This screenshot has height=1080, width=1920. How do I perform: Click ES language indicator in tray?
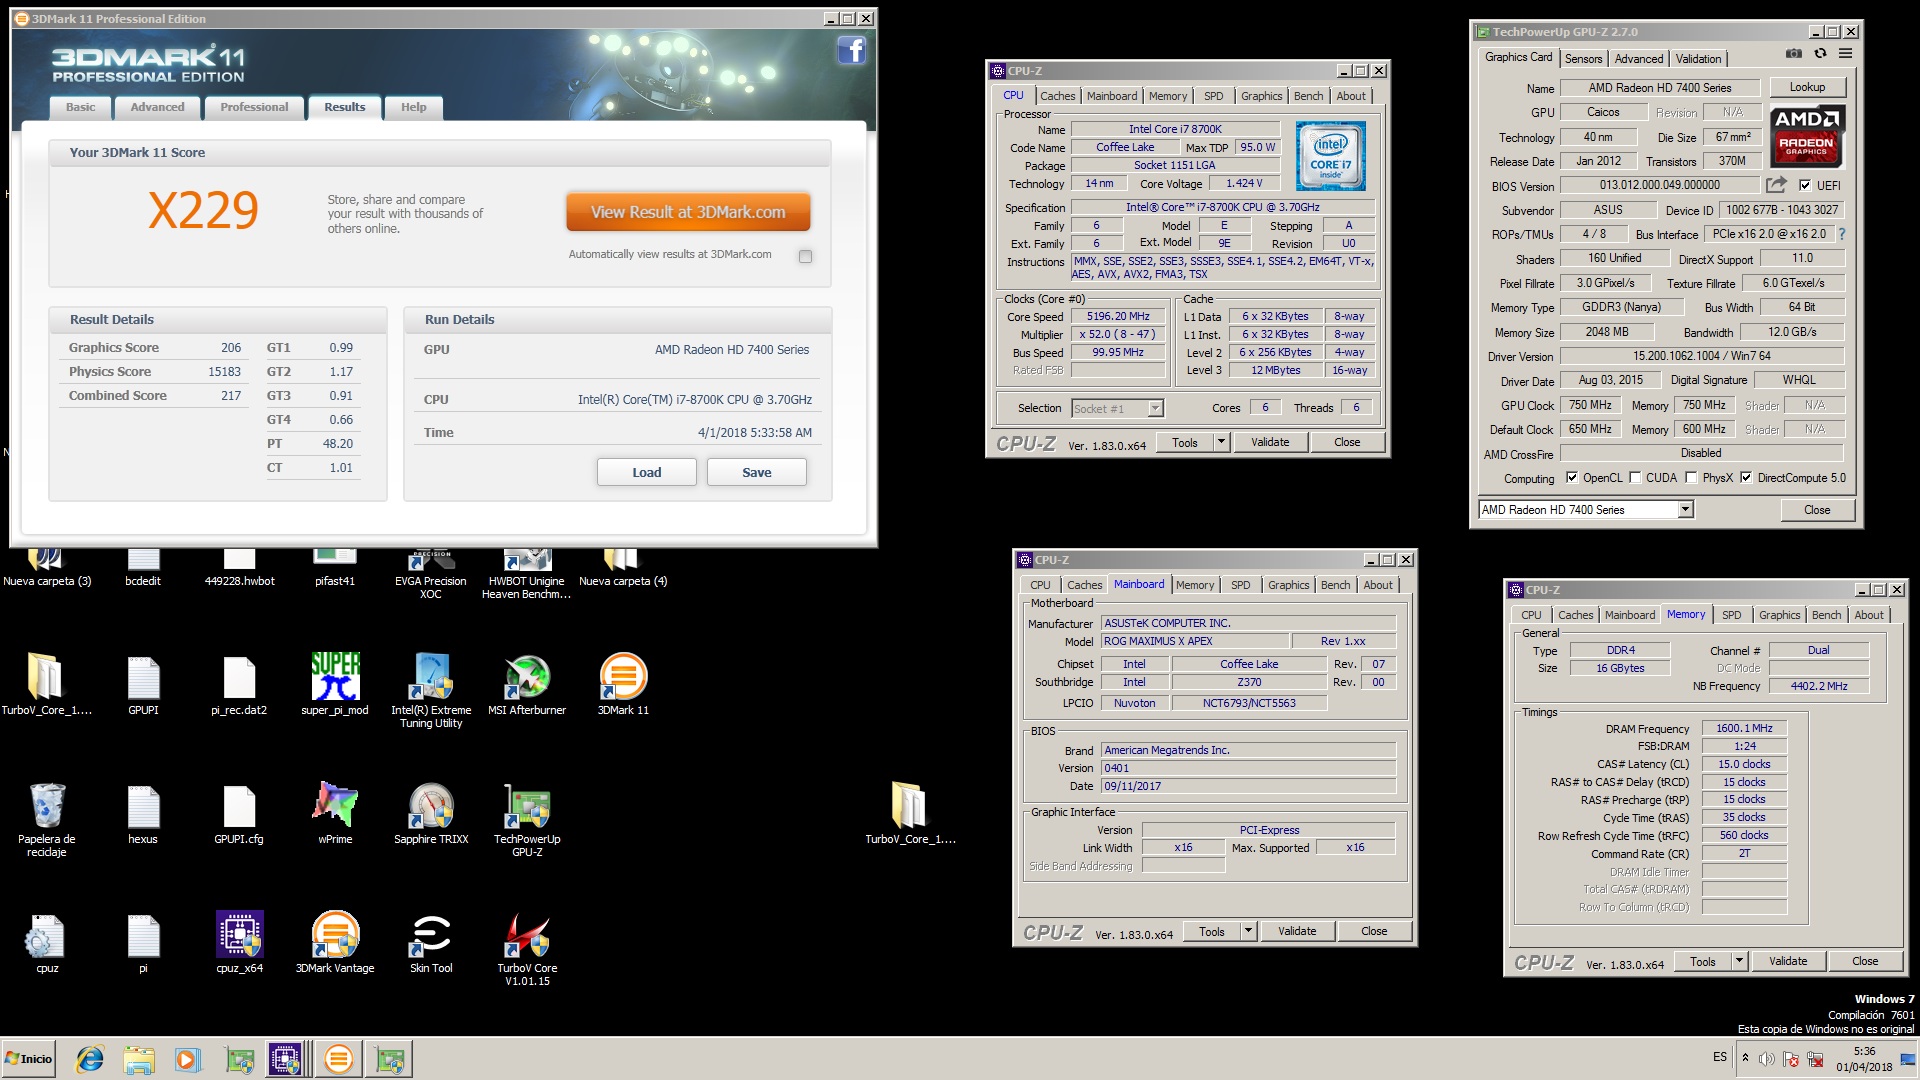click(1720, 1057)
